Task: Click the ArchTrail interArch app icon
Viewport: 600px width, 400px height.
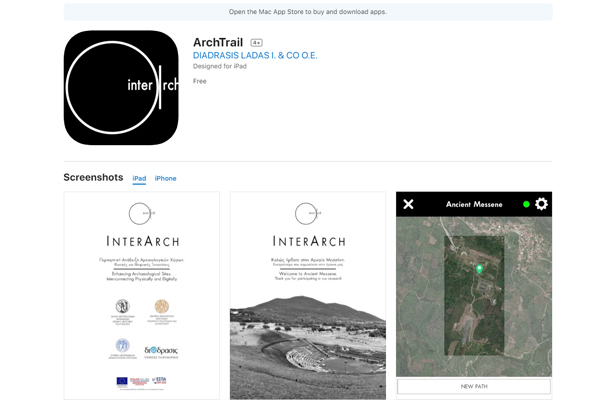Action: (121, 88)
